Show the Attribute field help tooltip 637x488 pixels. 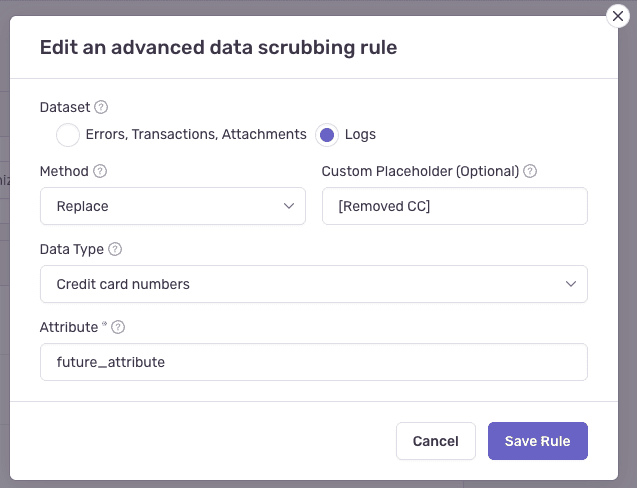click(x=118, y=327)
